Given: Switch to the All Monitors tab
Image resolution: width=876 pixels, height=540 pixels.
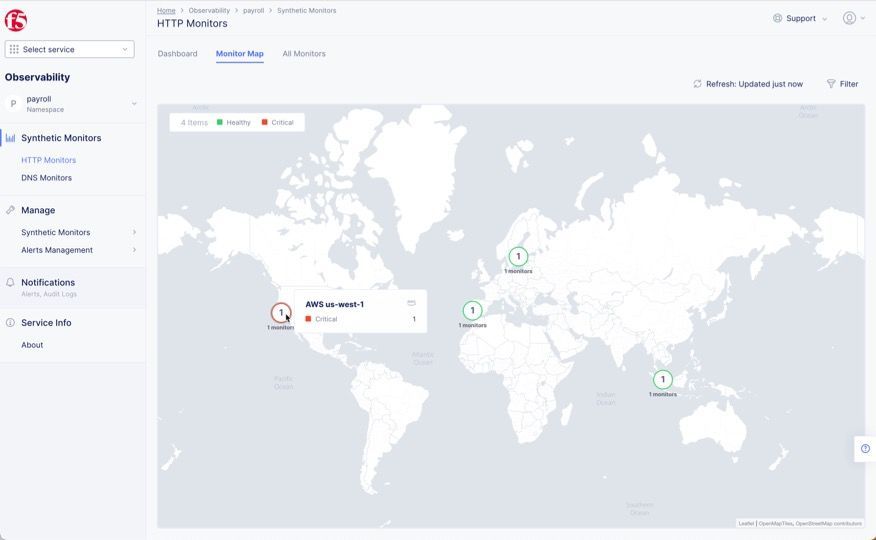Looking at the screenshot, I should [x=304, y=54].
